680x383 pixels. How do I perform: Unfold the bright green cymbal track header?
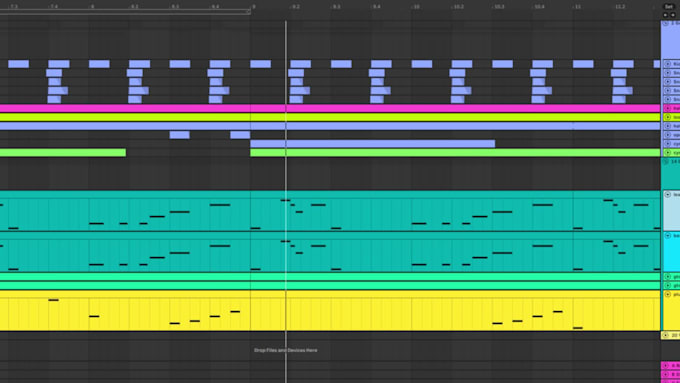pos(668,153)
